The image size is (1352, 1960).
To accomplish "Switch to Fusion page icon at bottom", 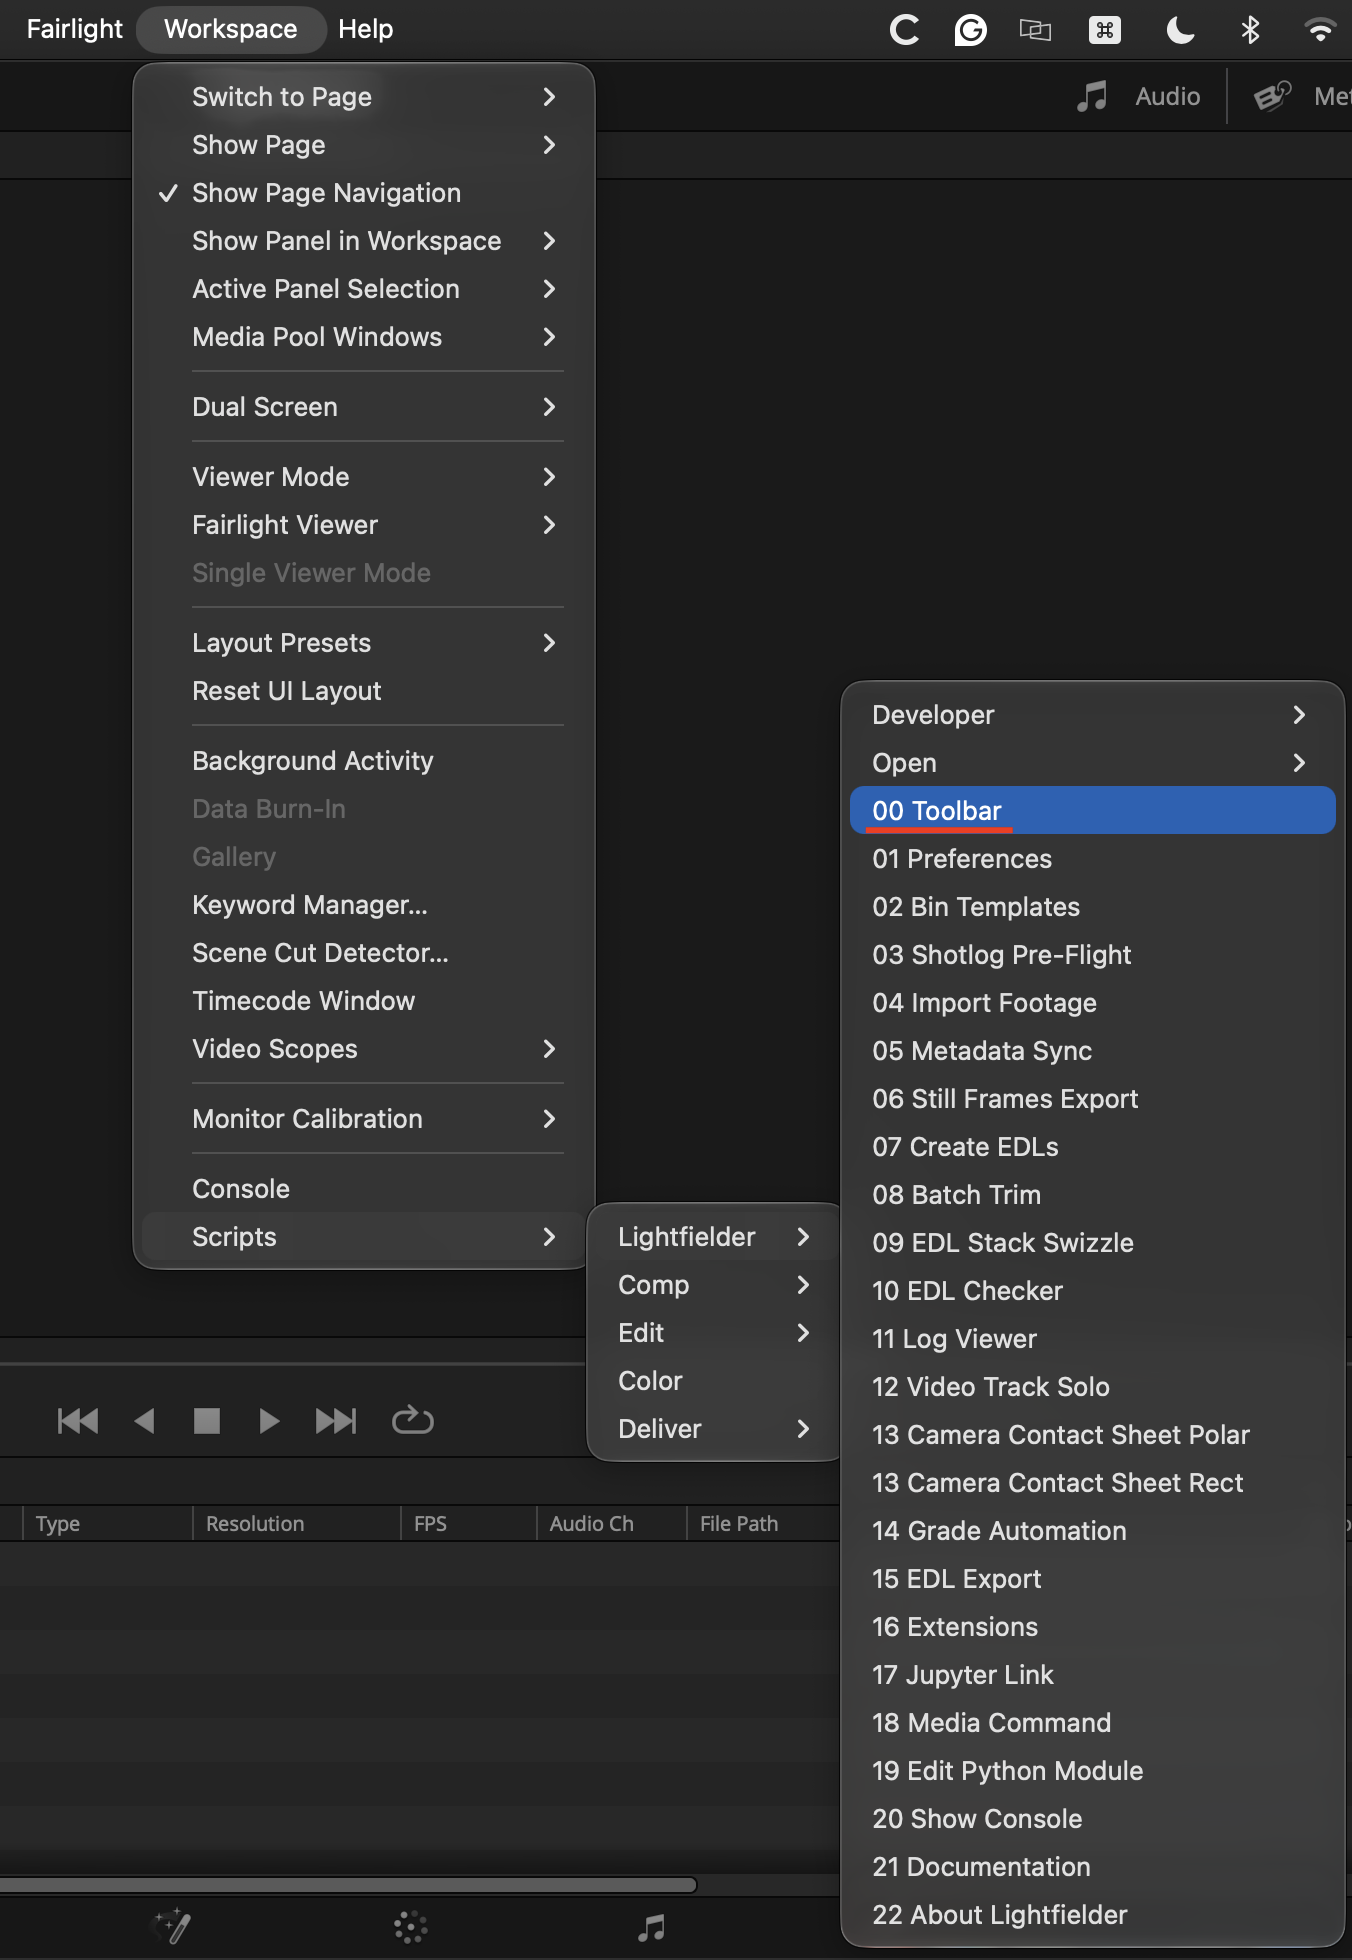I will pos(172,1925).
